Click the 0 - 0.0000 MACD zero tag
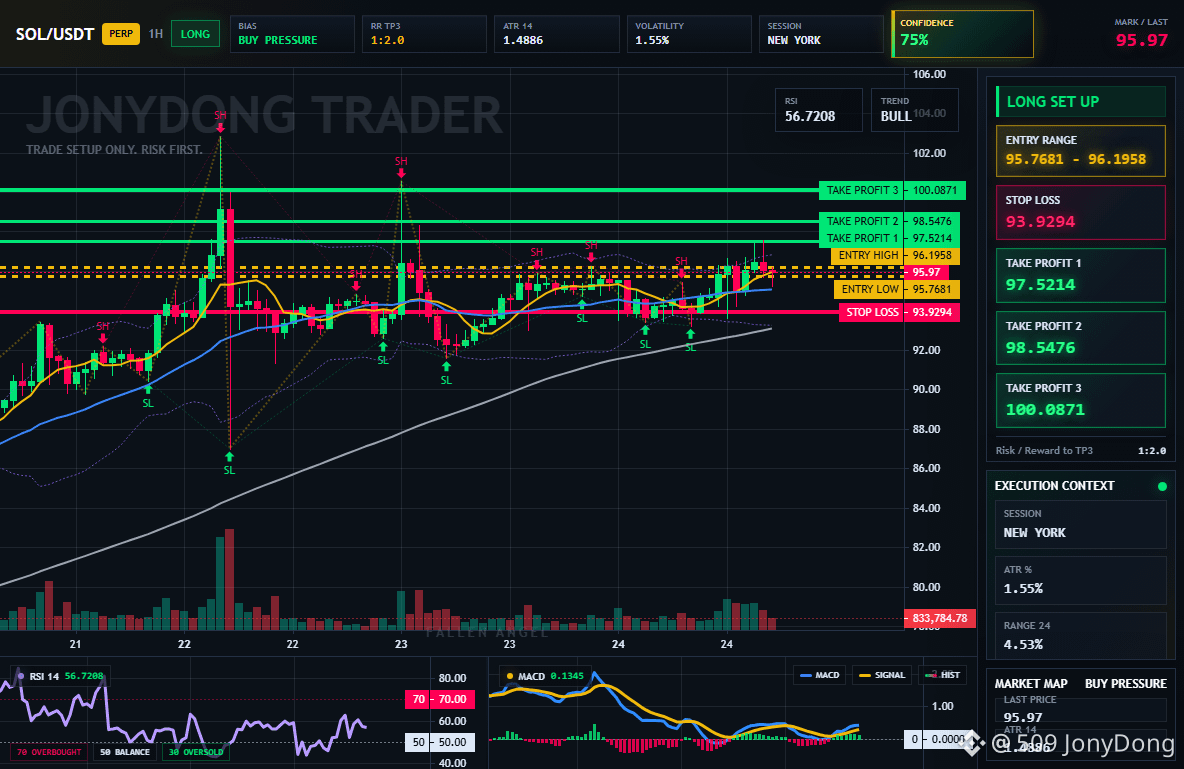Image resolution: width=1184 pixels, height=769 pixels. 936,739
